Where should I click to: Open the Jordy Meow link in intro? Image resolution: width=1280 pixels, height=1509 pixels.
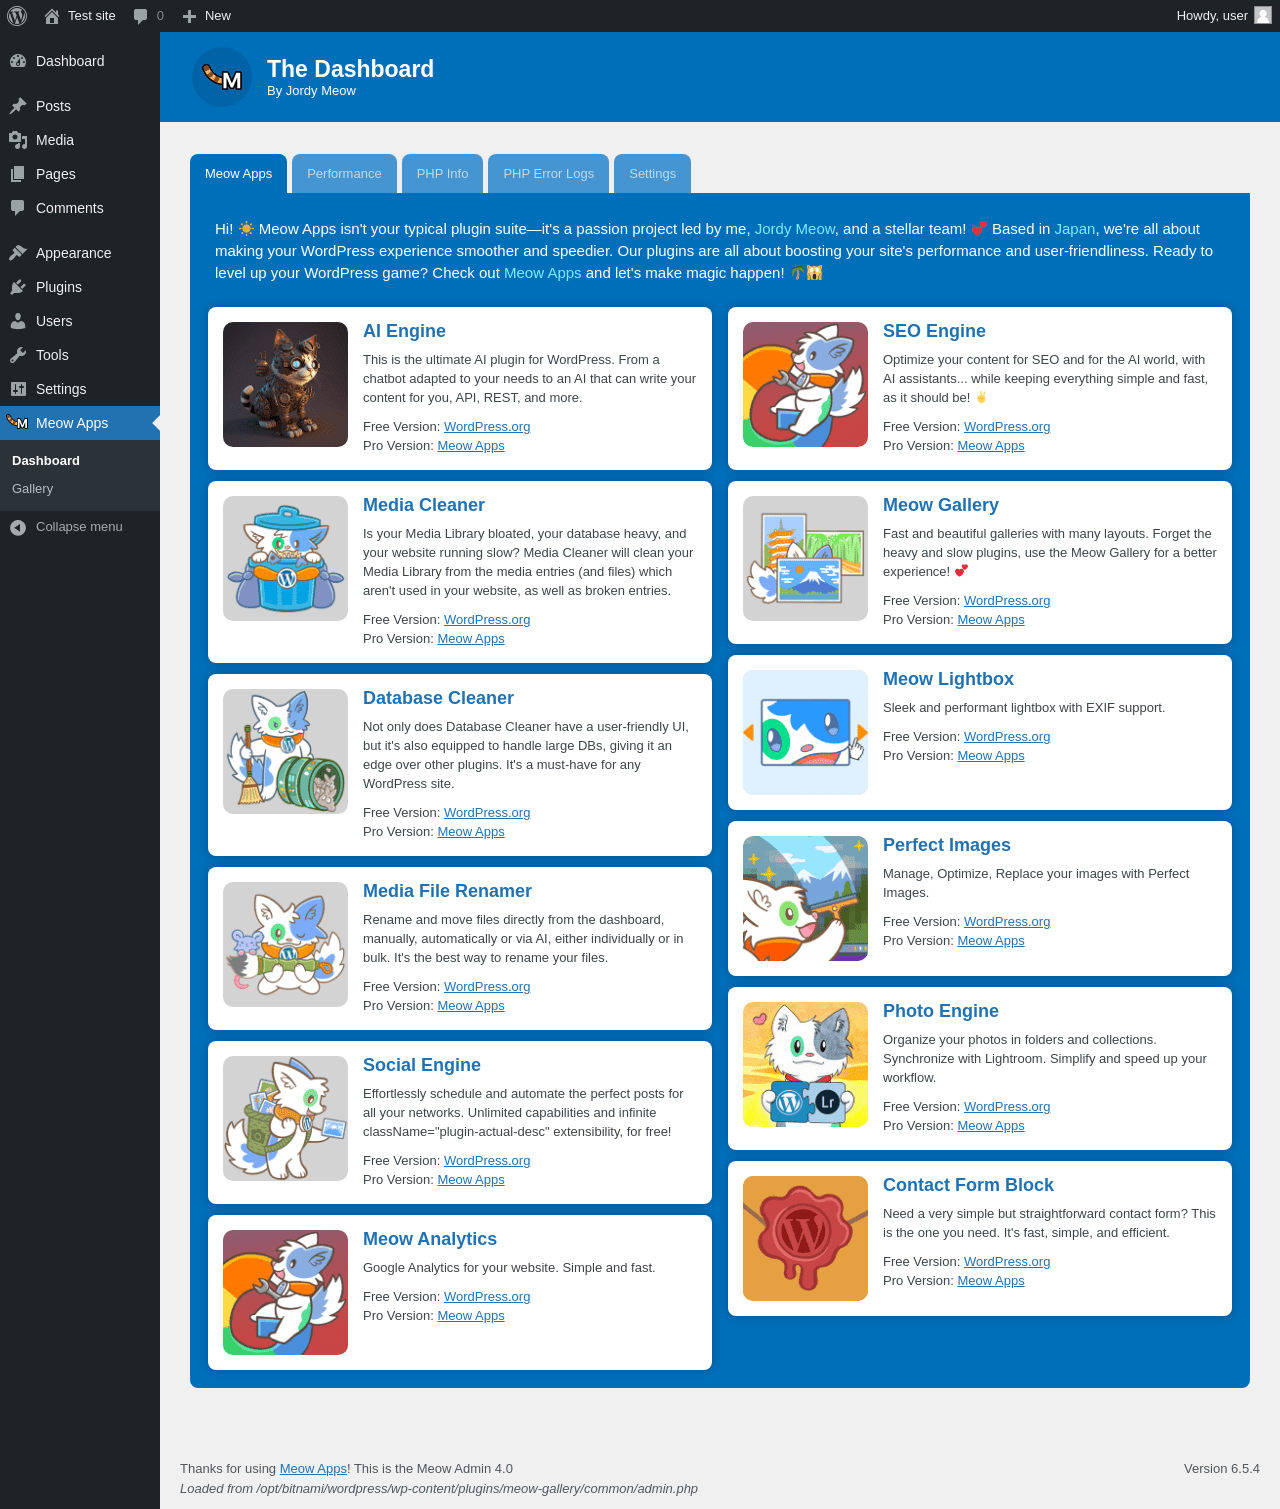click(794, 229)
